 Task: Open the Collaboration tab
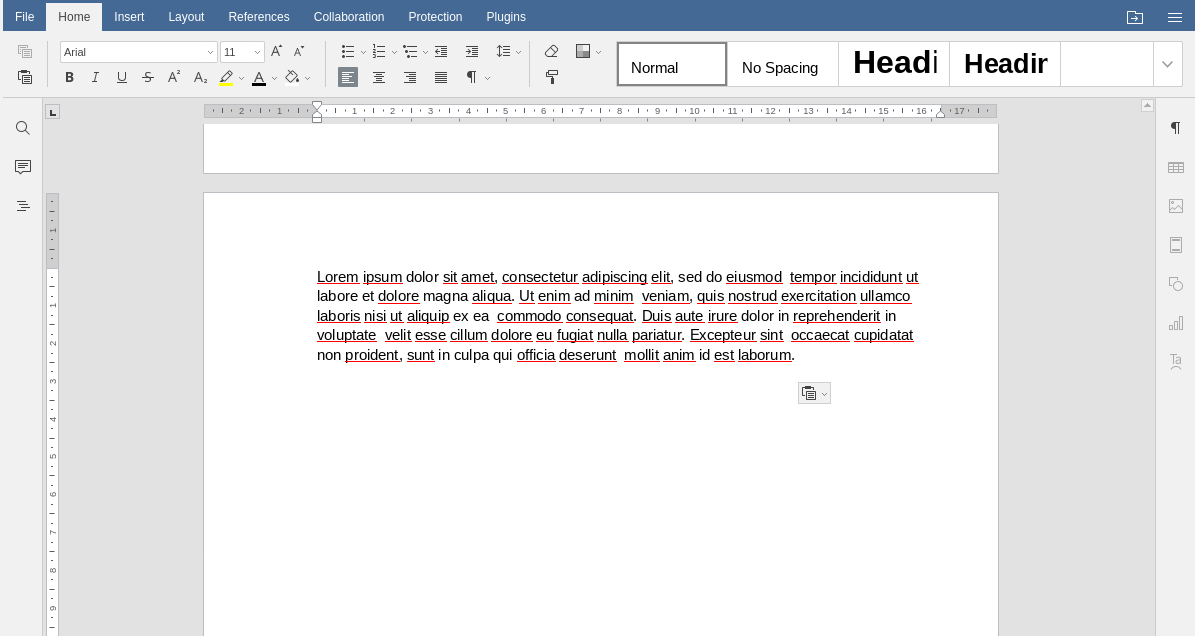coord(348,17)
